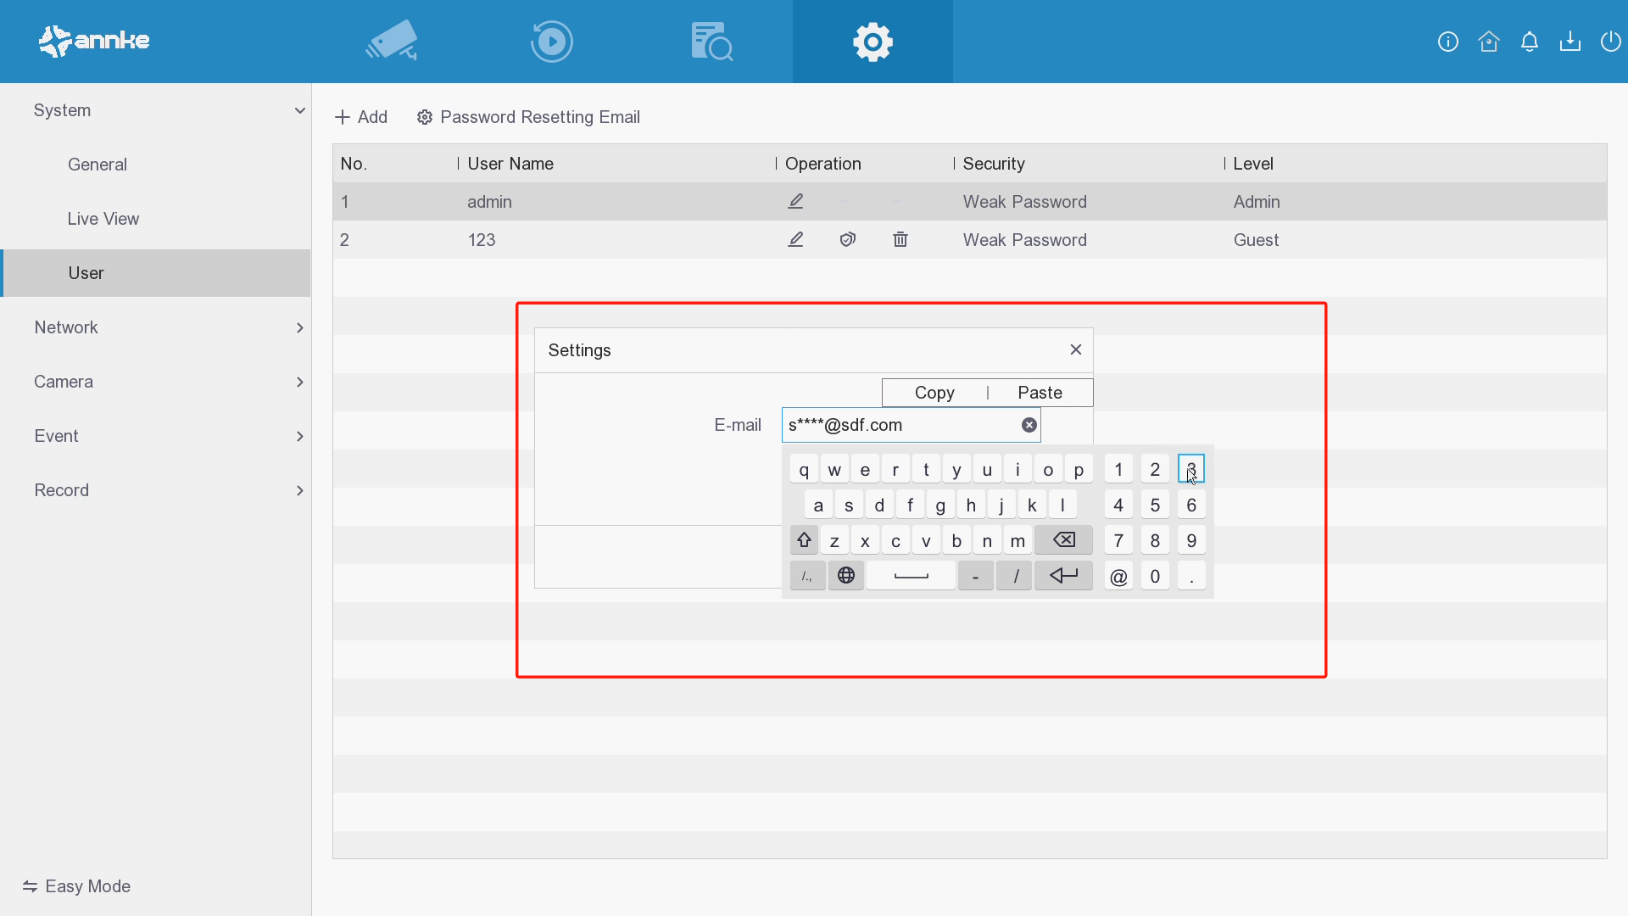The width and height of the screenshot is (1628, 916).
Task: Toggle Easy Mode at bottom left
Action: click(x=77, y=886)
